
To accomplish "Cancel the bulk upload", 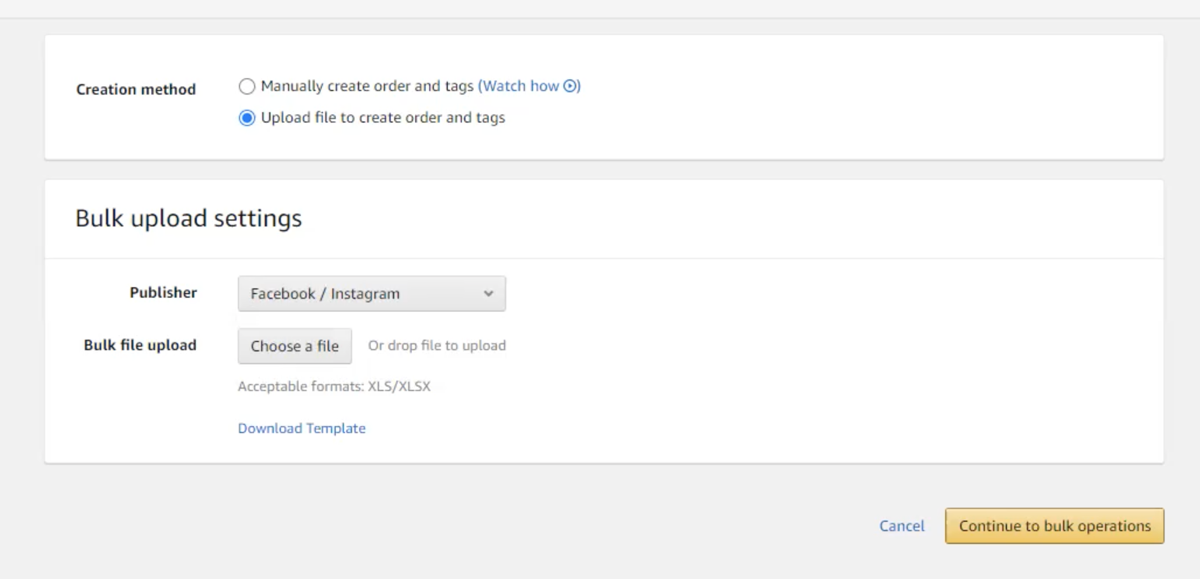I will 901,526.
